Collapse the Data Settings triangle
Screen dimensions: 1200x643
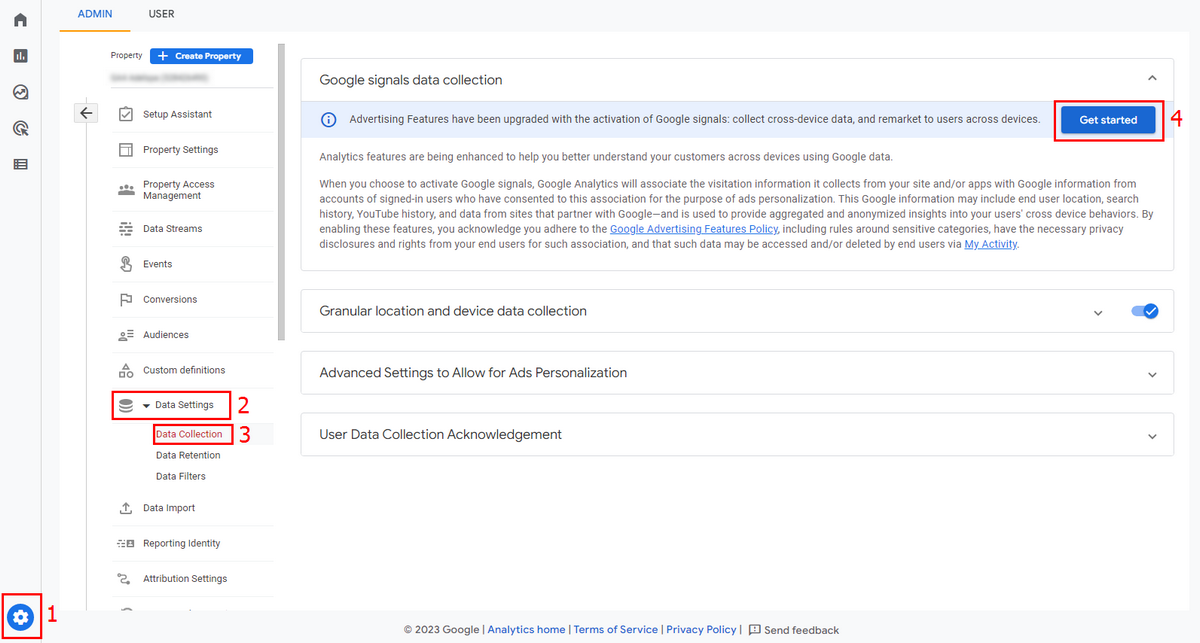tap(146, 406)
